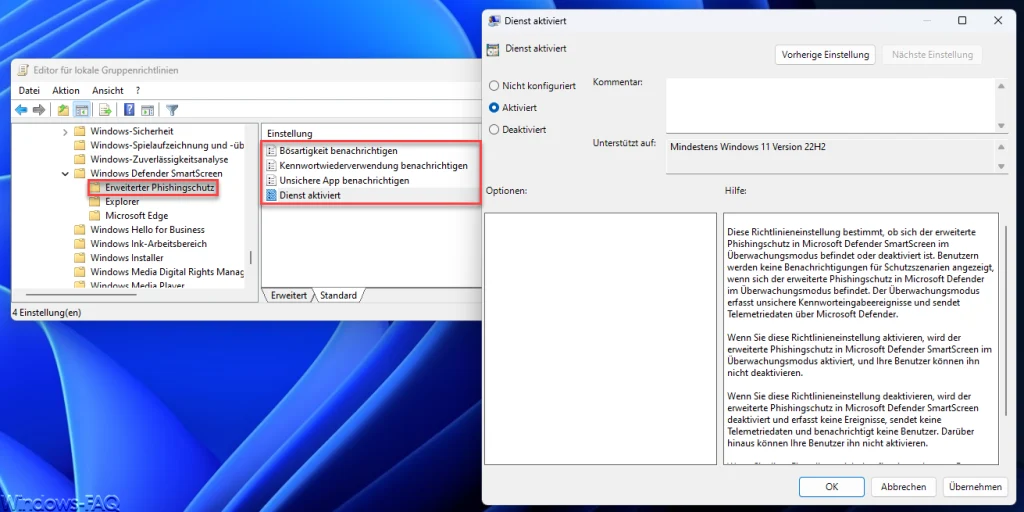Click the Abbrechen button
Viewport: 1024px width, 512px height.
(x=903, y=487)
